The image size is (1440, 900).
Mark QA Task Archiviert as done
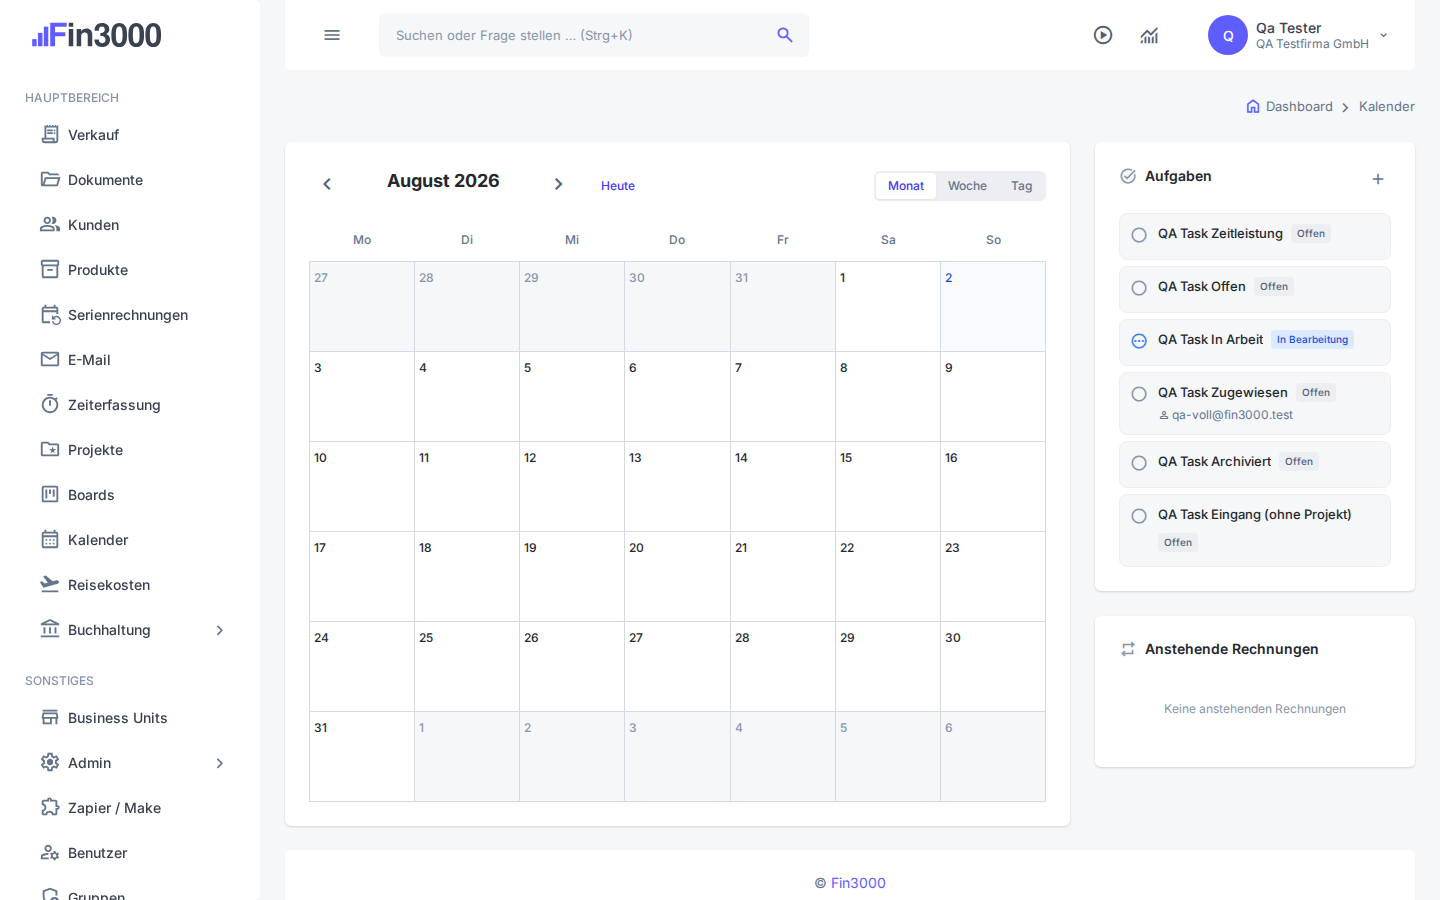click(x=1139, y=463)
